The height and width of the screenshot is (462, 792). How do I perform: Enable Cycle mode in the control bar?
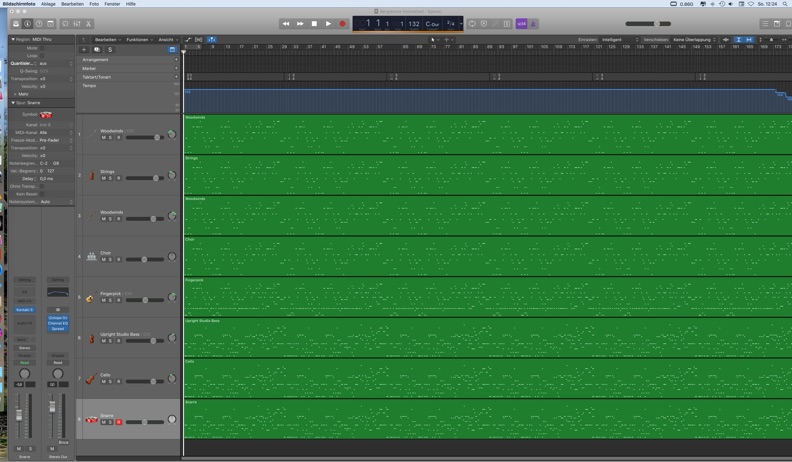pos(472,23)
